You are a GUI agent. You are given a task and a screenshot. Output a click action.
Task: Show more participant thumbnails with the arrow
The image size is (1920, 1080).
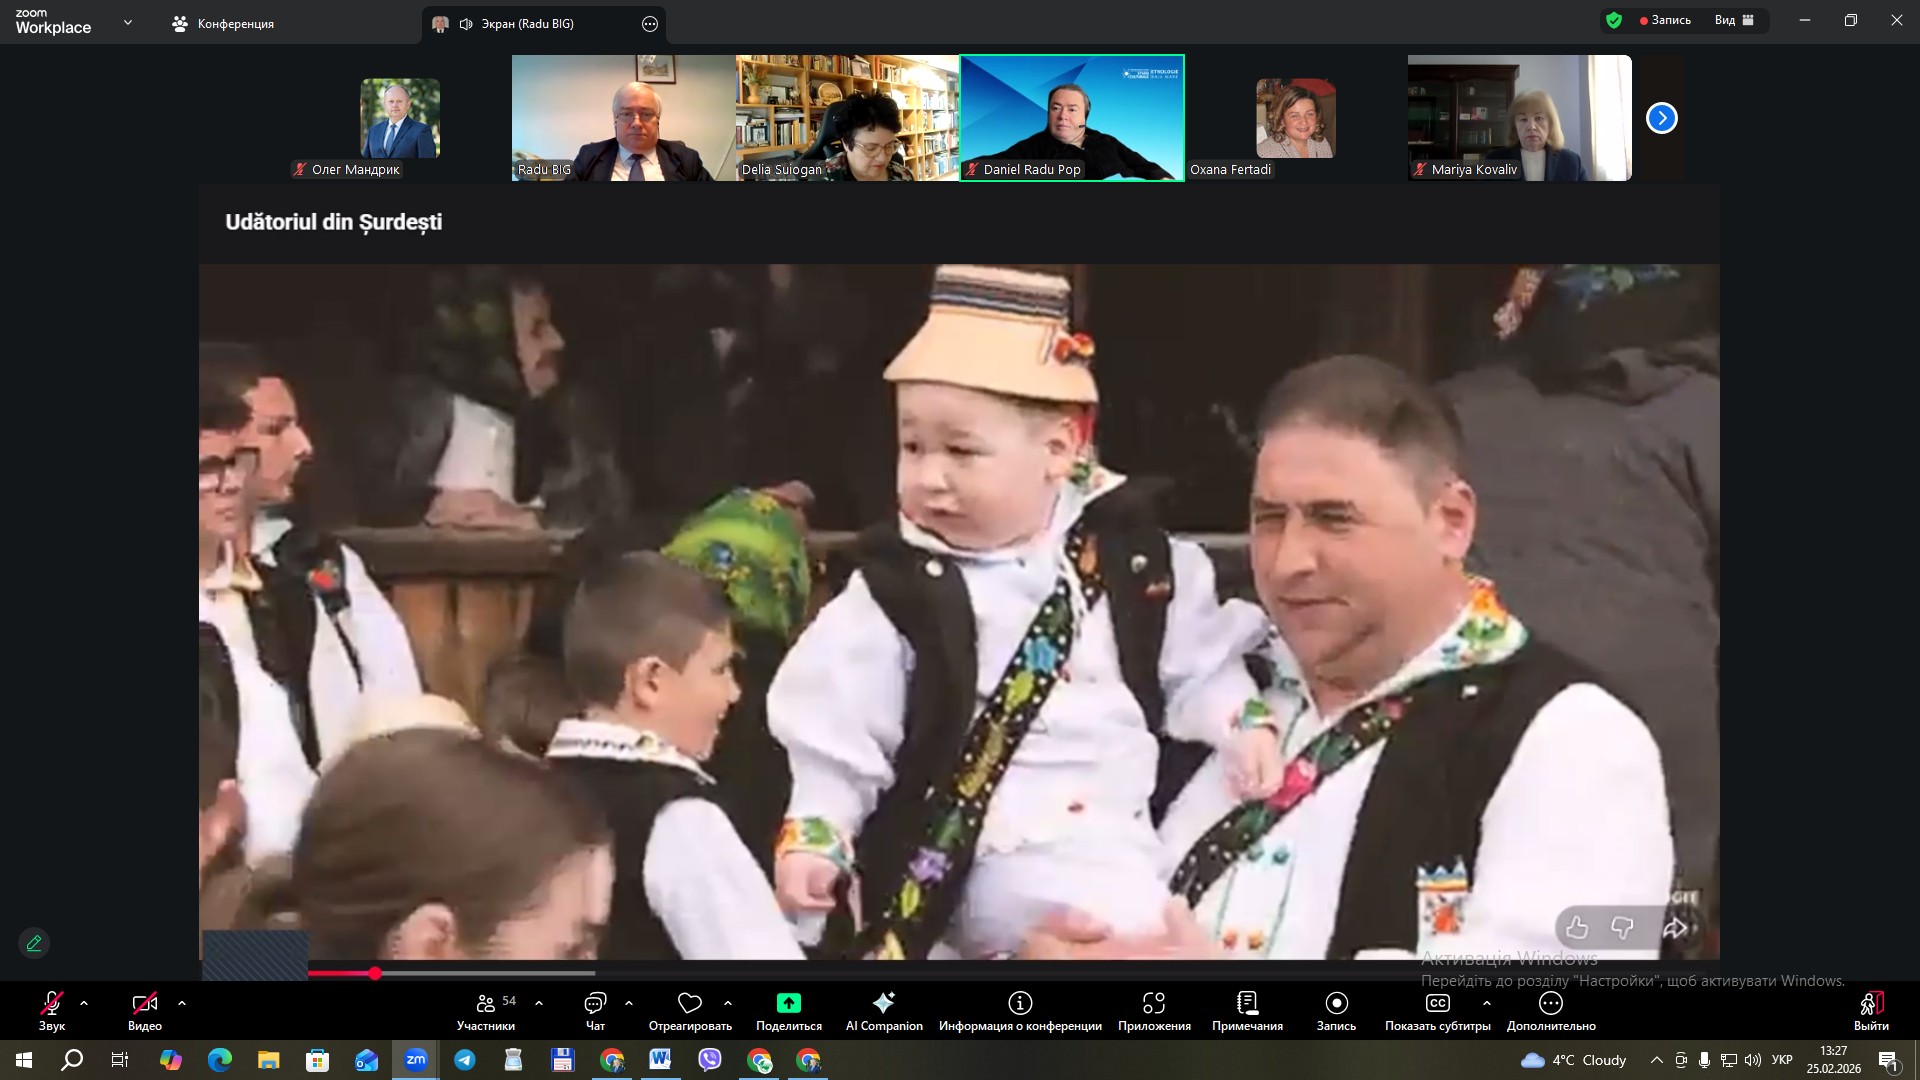[x=1661, y=118]
